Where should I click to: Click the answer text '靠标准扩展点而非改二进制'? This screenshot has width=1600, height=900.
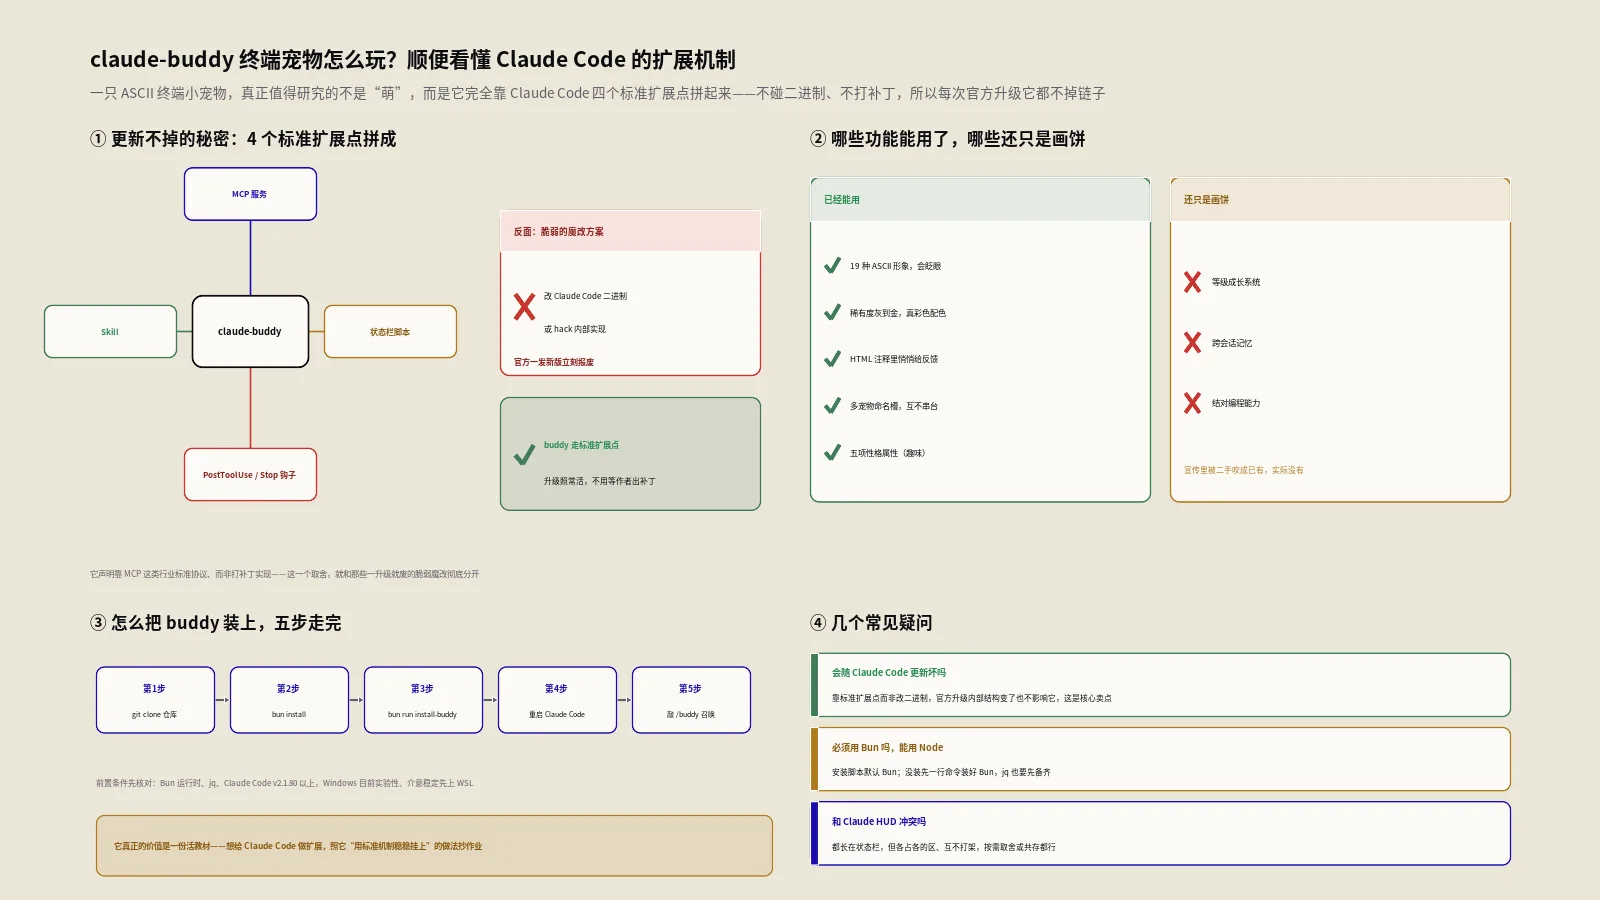coord(971,698)
